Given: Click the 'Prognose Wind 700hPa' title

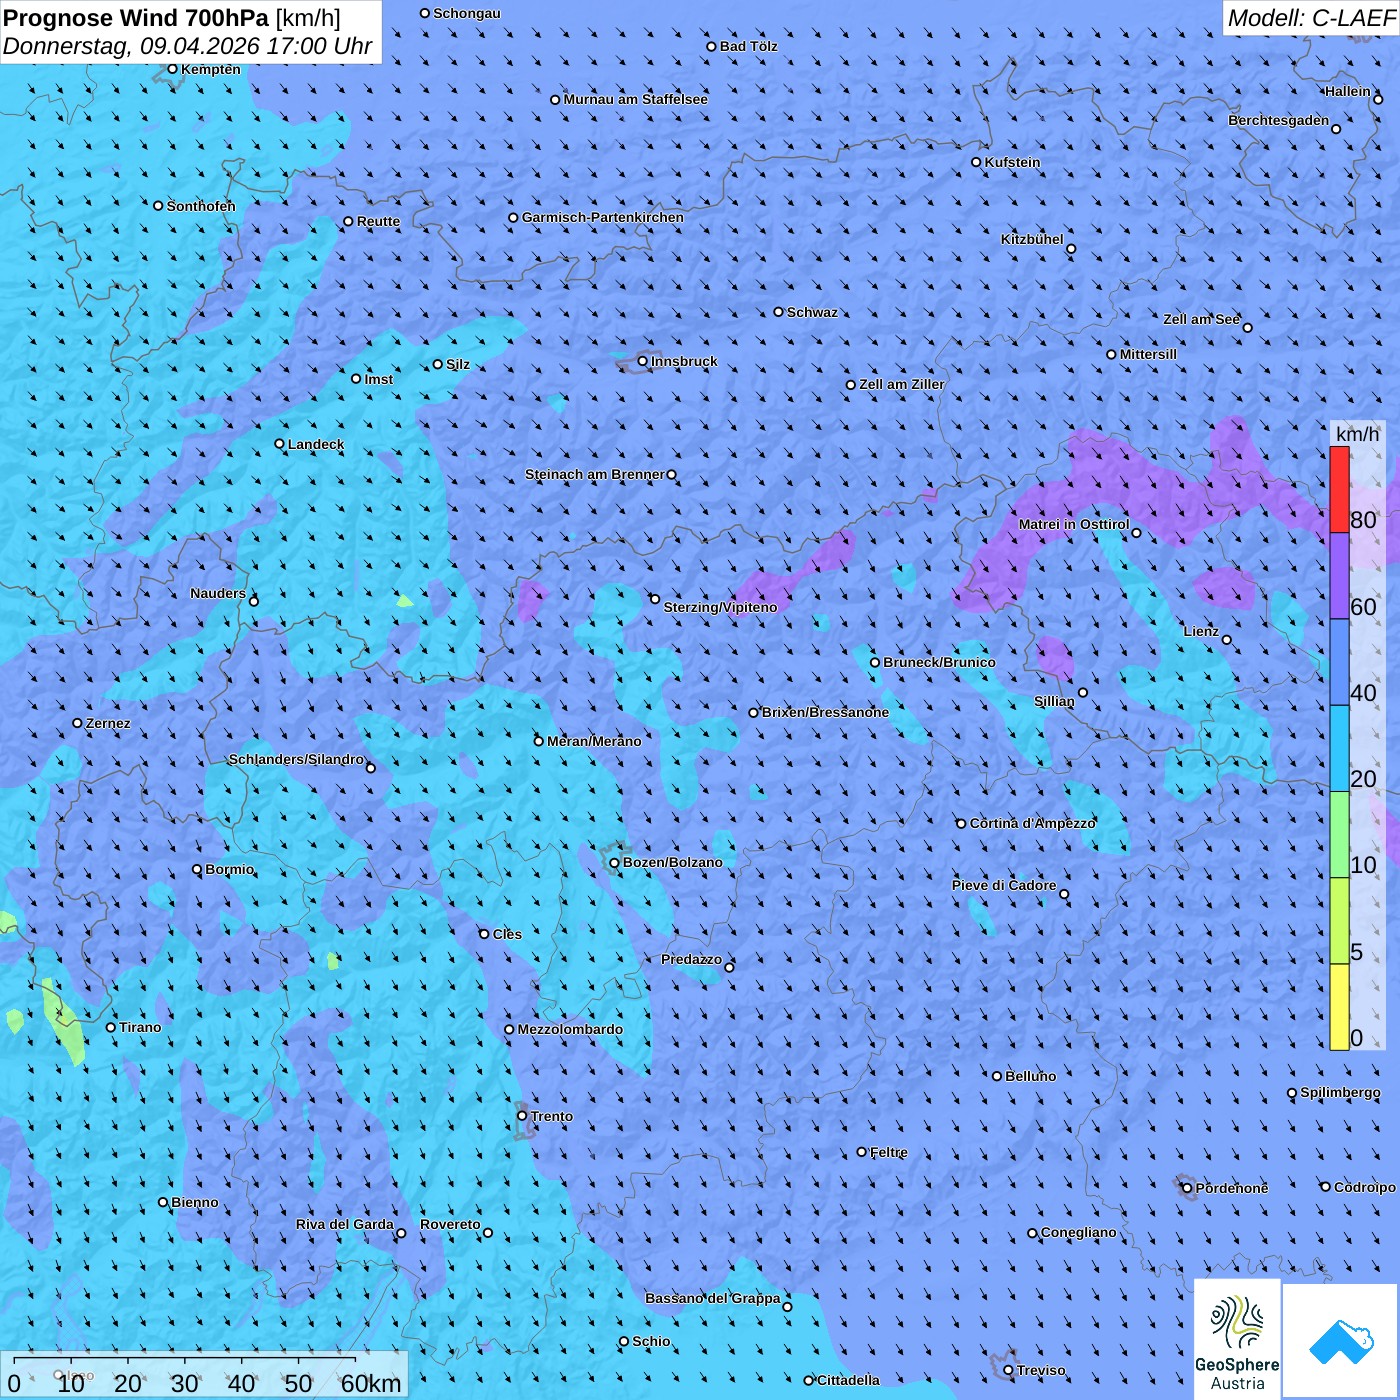Looking at the screenshot, I should pyautogui.click(x=137, y=18).
